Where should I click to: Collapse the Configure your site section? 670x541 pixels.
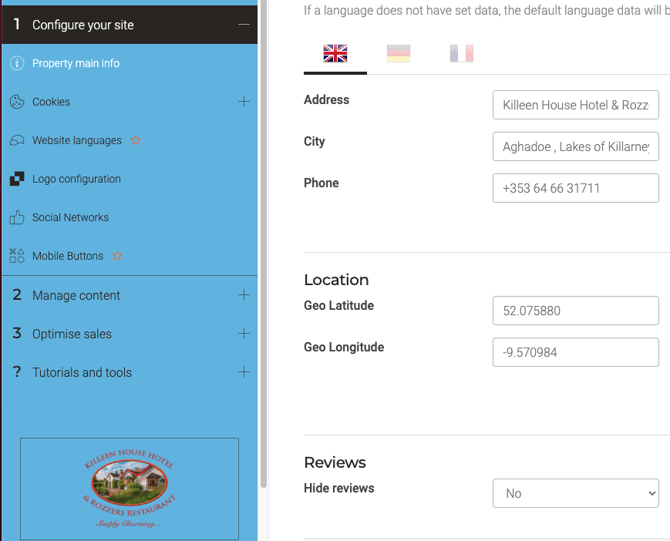(x=244, y=25)
